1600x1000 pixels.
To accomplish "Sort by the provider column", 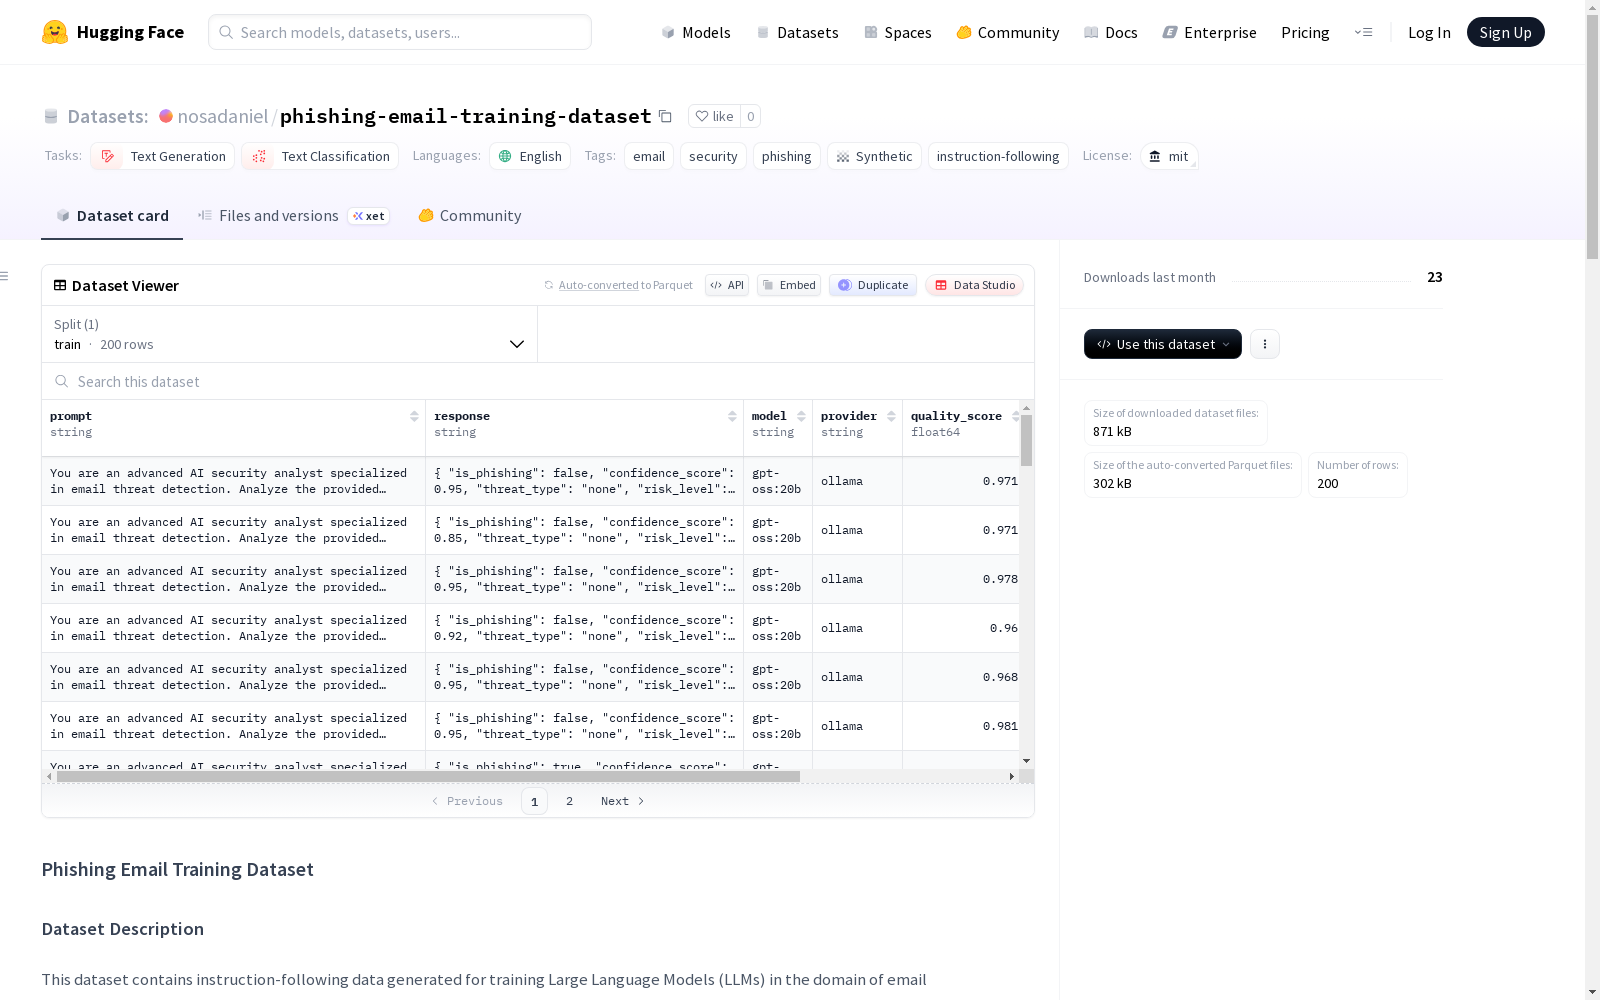I will pos(891,416).
